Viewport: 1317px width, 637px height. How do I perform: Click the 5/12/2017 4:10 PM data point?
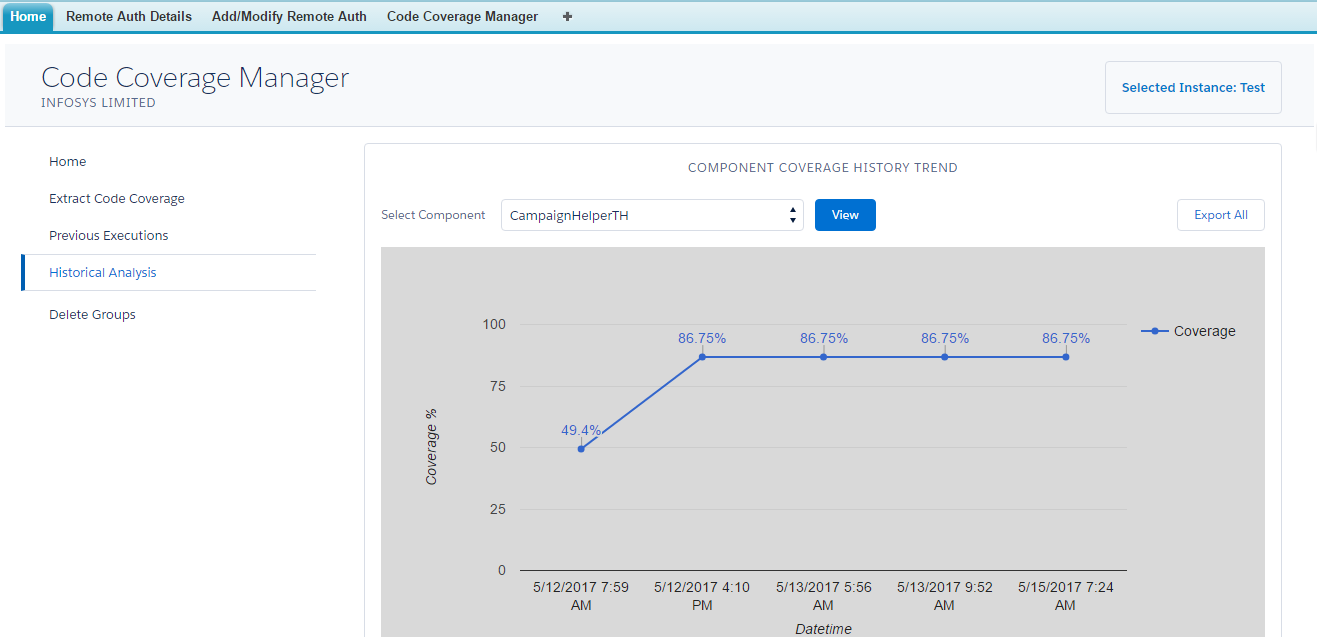pyautogui.click(x=702, y=357)
